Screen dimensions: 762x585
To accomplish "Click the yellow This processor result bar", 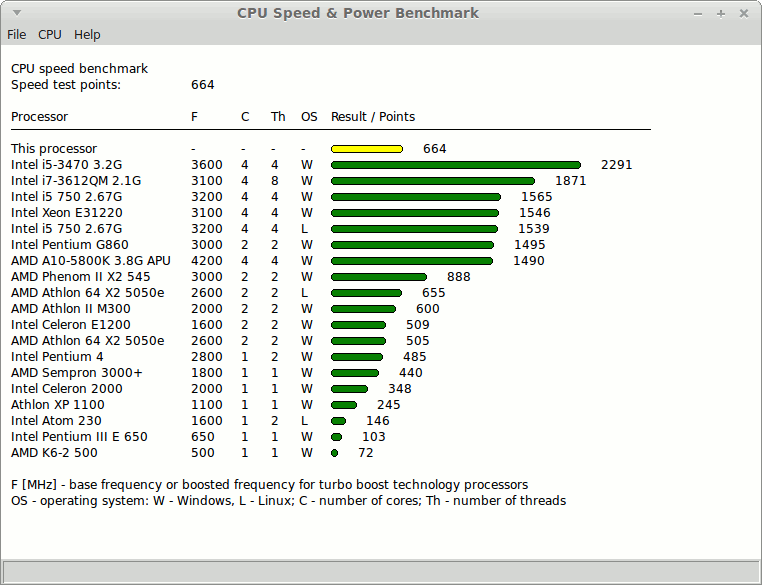I will (366, 149).
